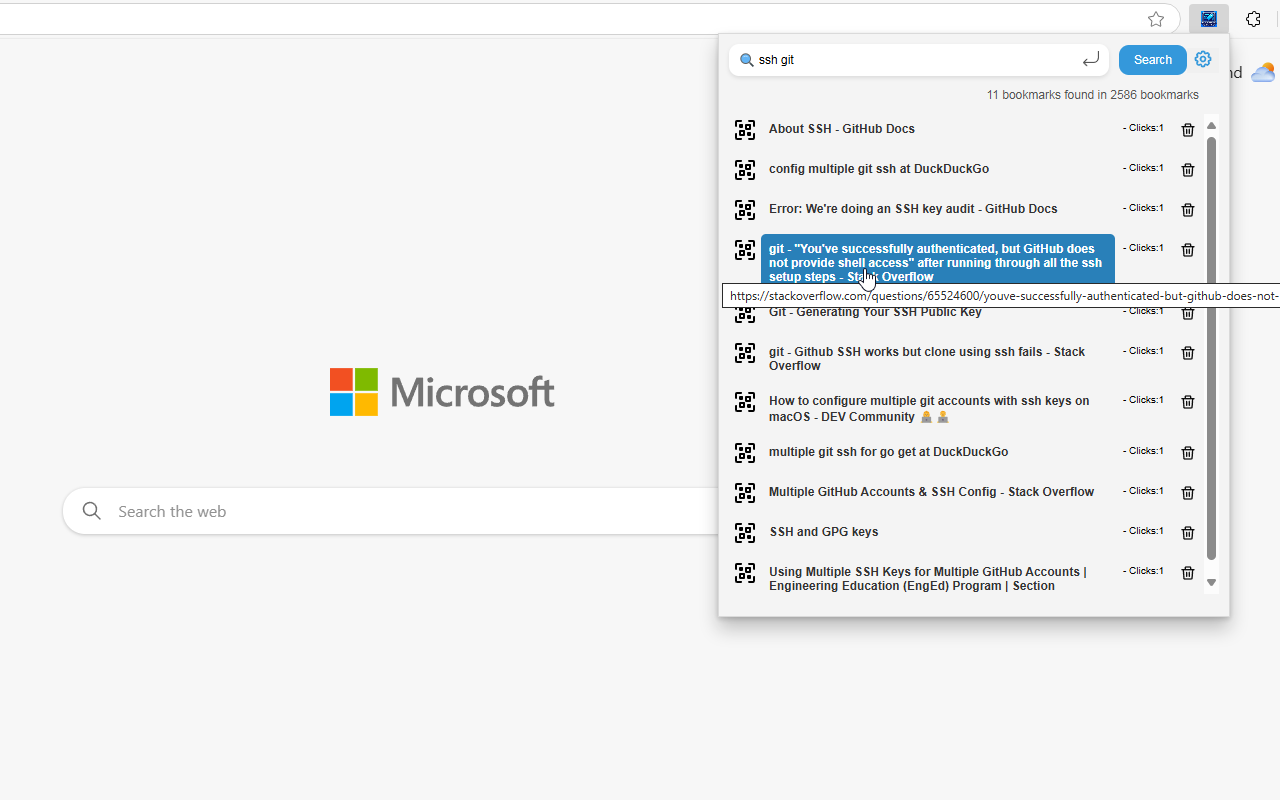Show QR code for 'Github SSH works but clone' bookmark
Screen dimensions: 1280x800
tap(745, 353)
